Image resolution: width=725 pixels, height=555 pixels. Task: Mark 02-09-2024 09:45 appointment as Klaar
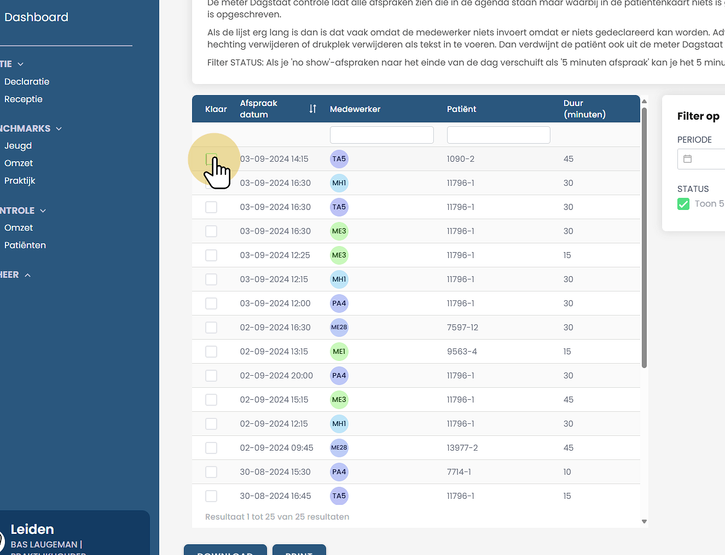[211, 447]
